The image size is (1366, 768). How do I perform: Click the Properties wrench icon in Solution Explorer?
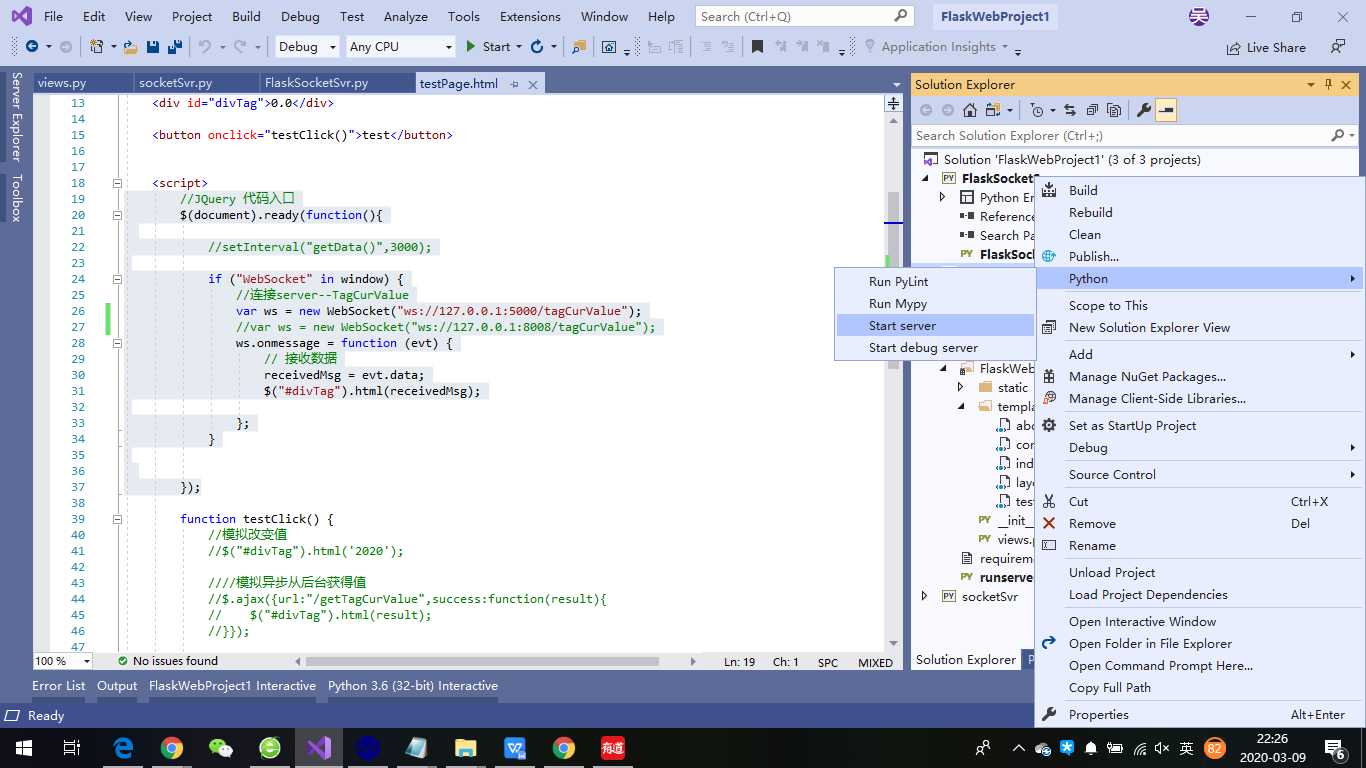pos(1144,110)
